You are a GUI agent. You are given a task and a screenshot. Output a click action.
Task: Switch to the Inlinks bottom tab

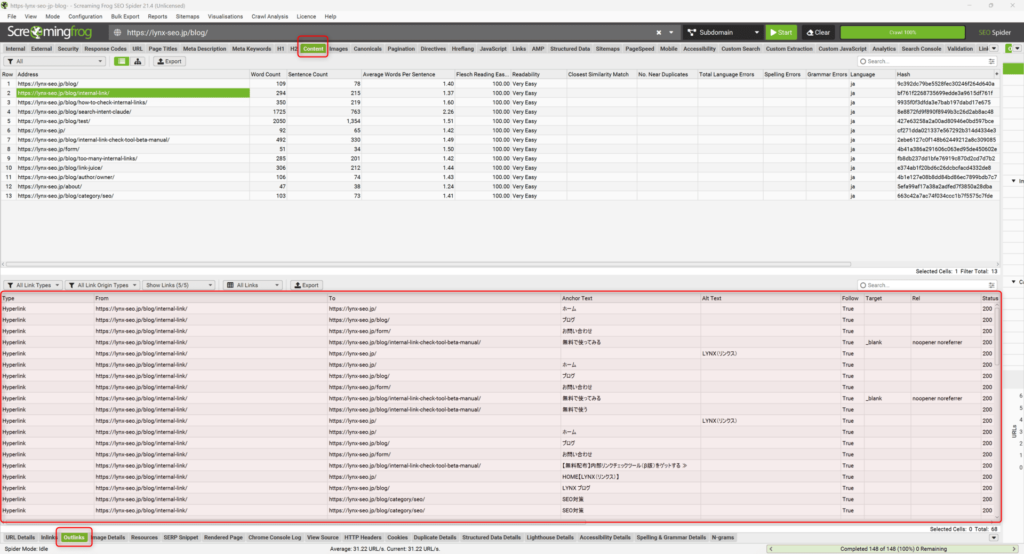pyautogui.click(x=48, y=537)
